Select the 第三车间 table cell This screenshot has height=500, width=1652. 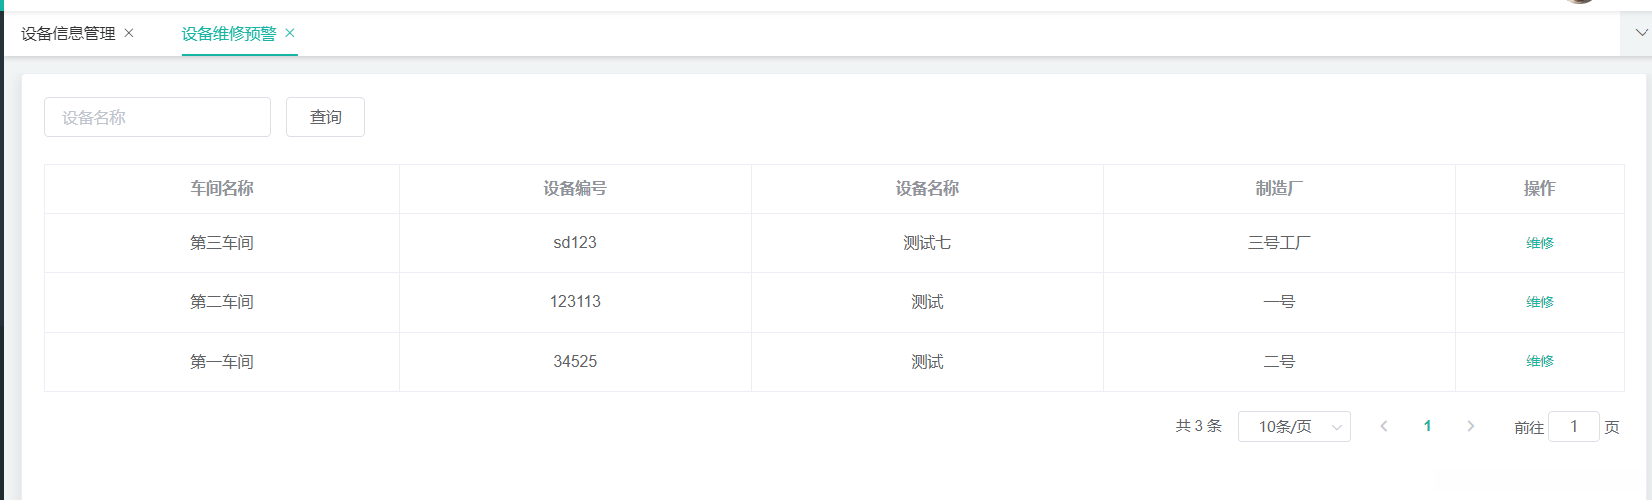[222, 243]
